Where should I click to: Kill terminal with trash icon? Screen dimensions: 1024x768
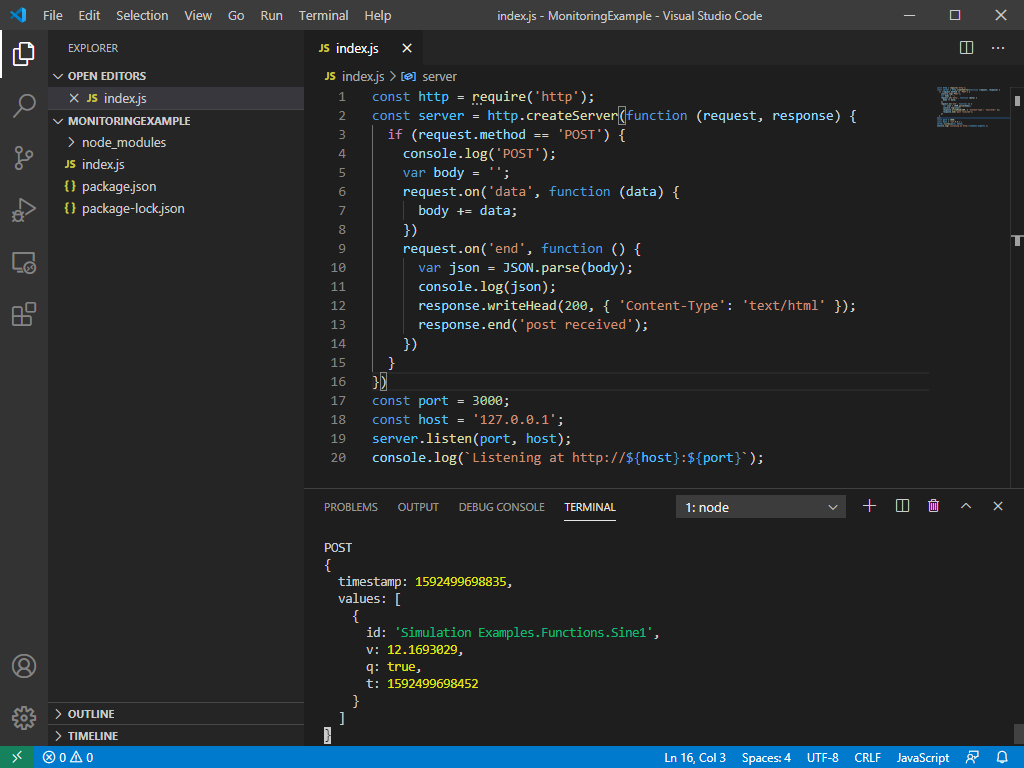pos(933,506)
